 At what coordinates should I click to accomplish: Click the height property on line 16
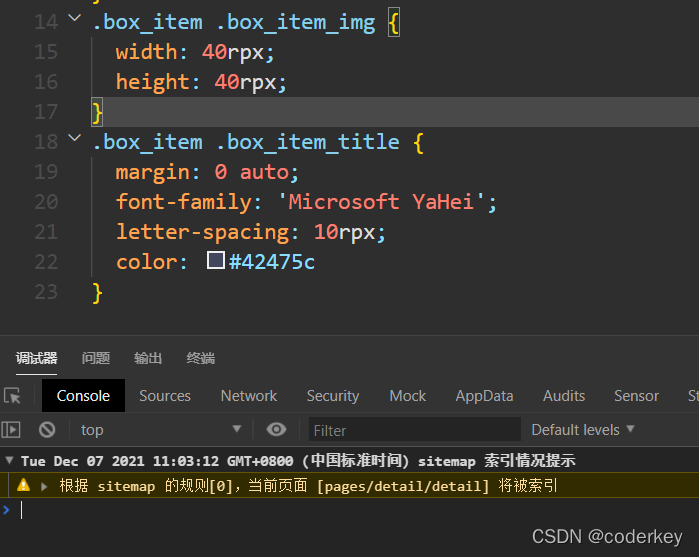tap(152, 82)
